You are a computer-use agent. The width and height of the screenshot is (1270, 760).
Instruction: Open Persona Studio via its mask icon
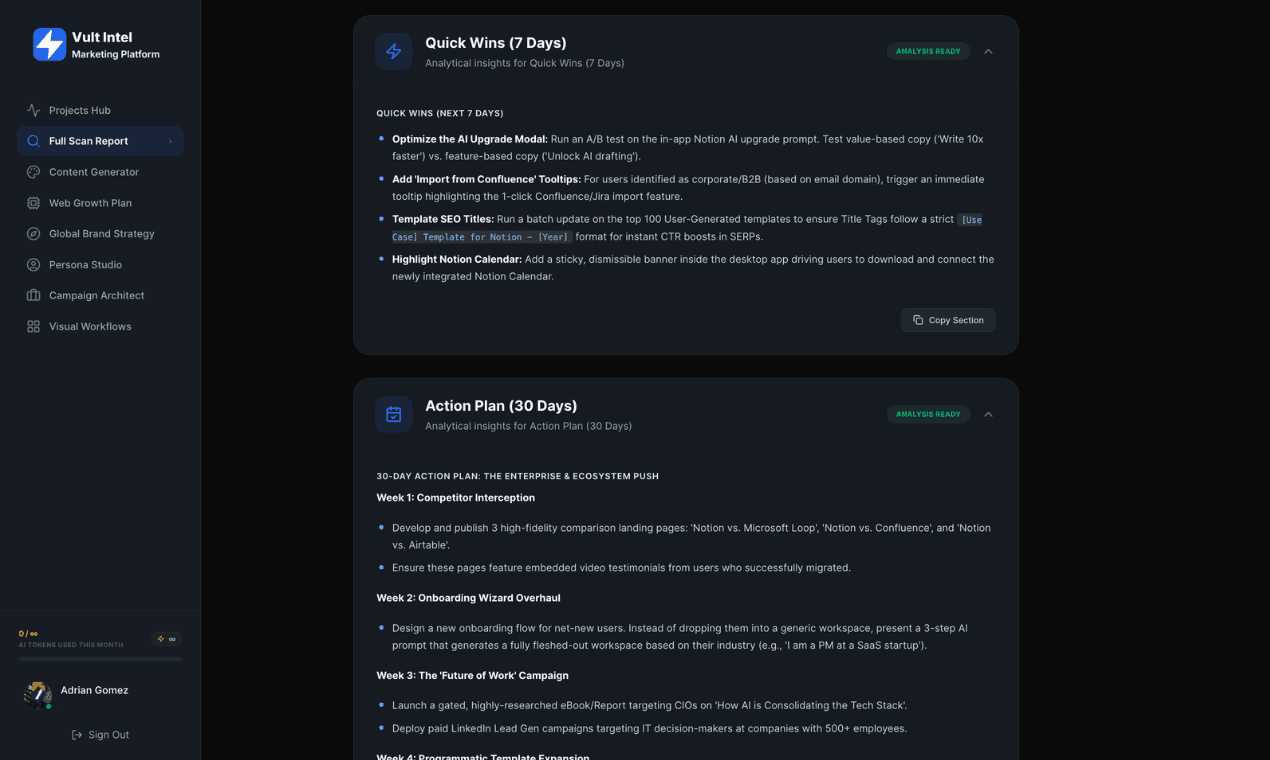click(32, 264)
